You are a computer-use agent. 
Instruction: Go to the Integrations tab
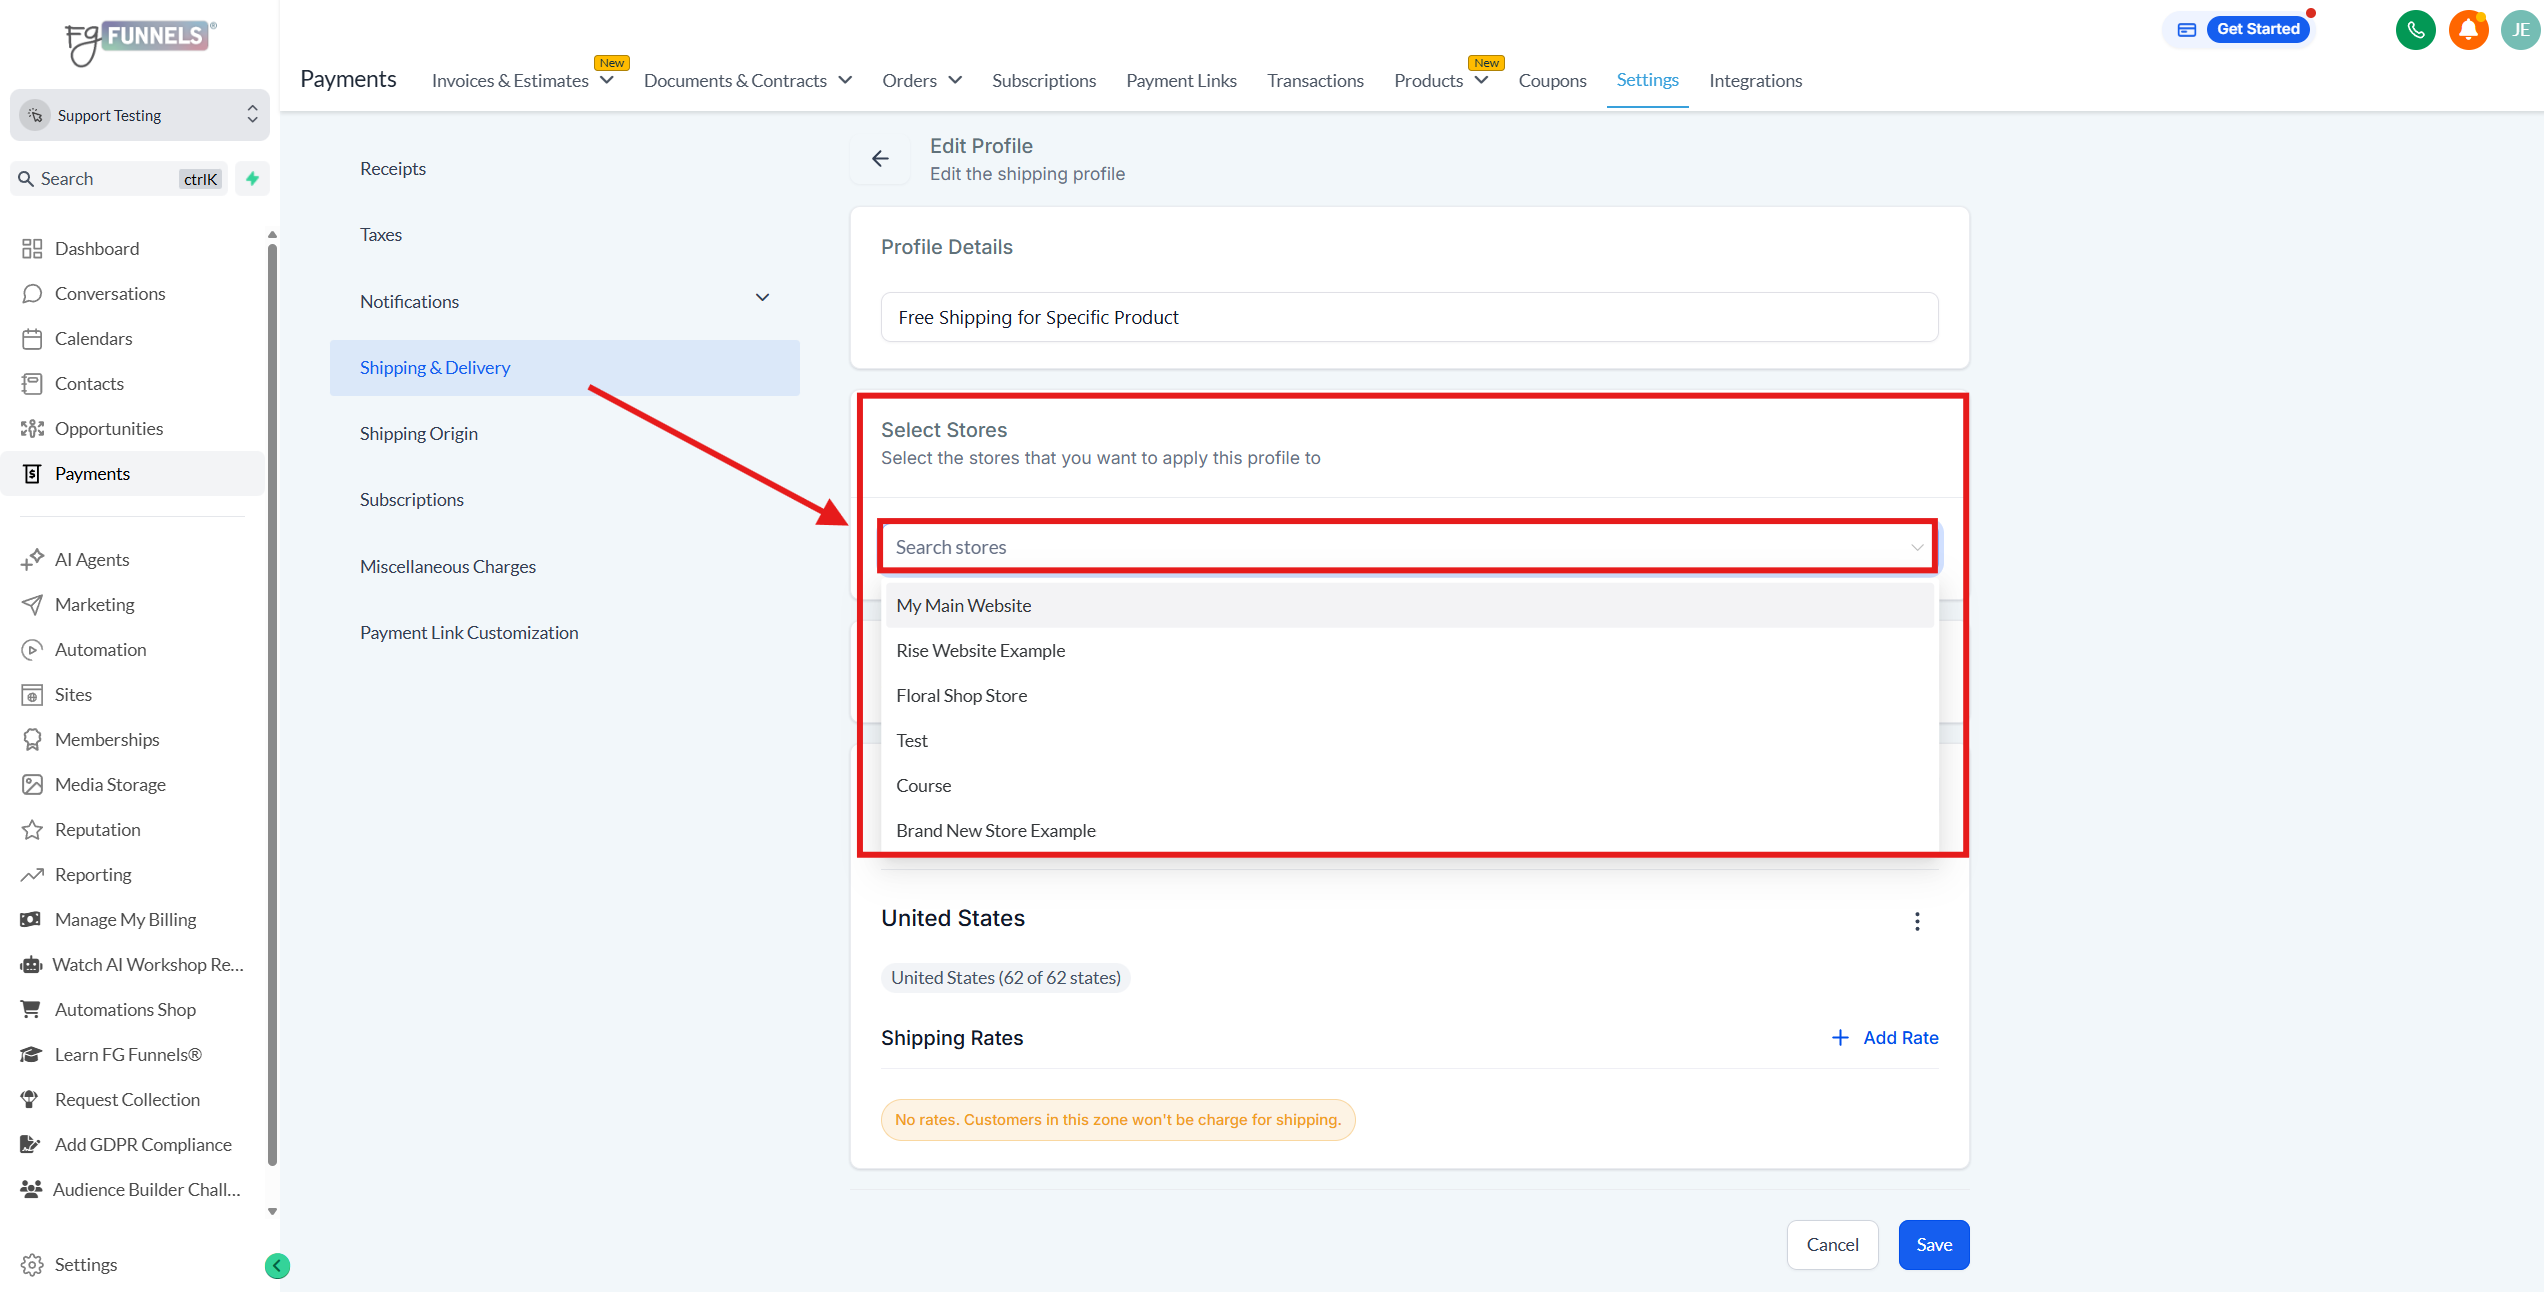(x=1755, y=80)
